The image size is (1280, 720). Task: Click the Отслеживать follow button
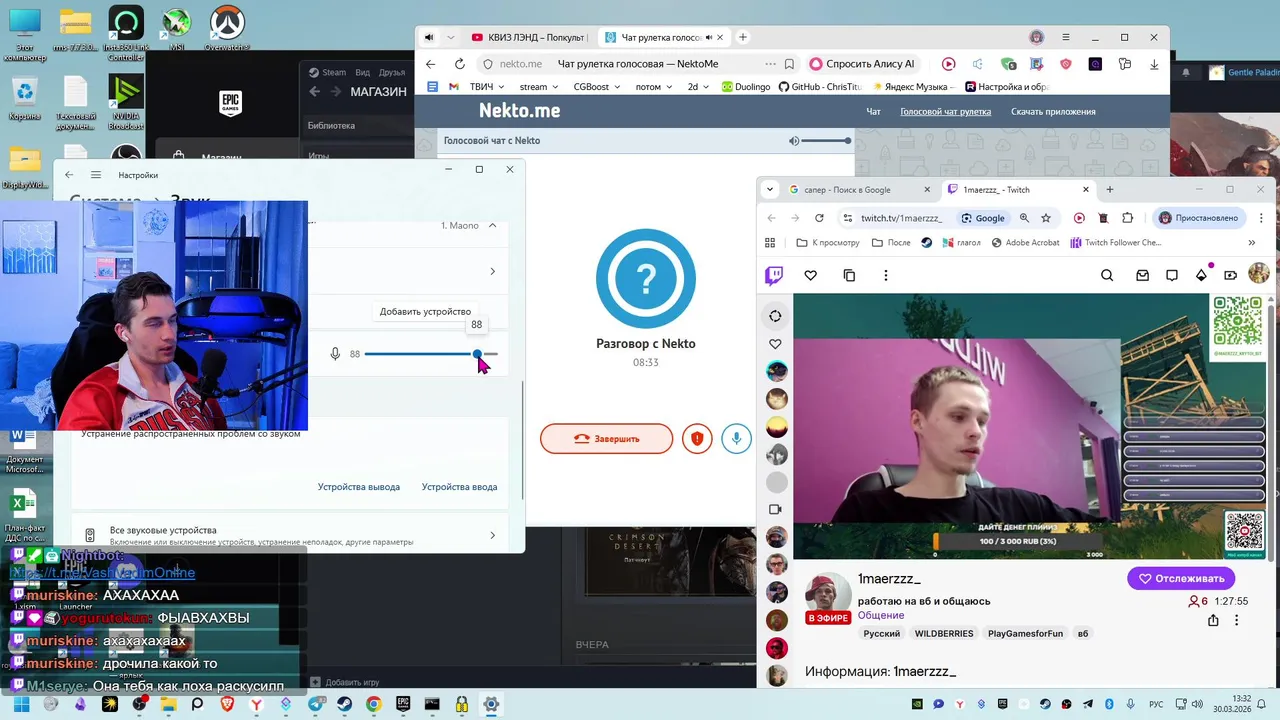coord(1181,578)
